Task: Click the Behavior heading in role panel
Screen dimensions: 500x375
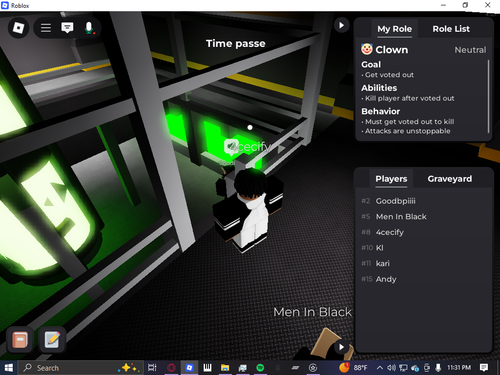Action: coord(381,111)
